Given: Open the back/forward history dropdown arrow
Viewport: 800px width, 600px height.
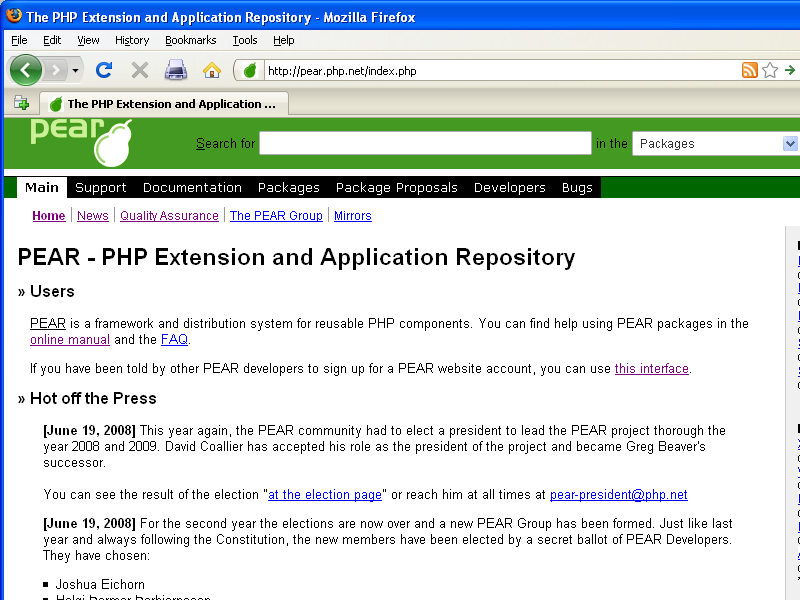Looking at the screenshot, I should point(76,70).
